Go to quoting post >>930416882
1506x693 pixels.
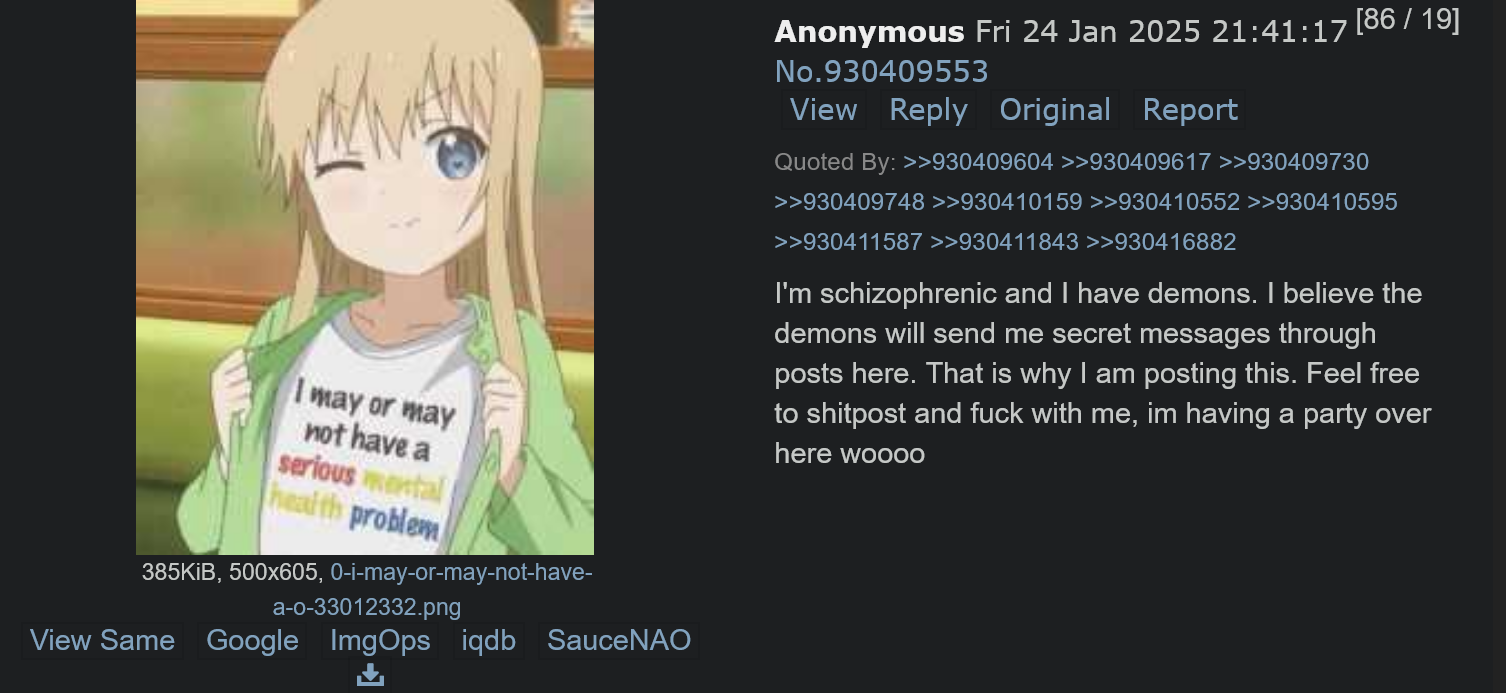[x=1161, y=242]
